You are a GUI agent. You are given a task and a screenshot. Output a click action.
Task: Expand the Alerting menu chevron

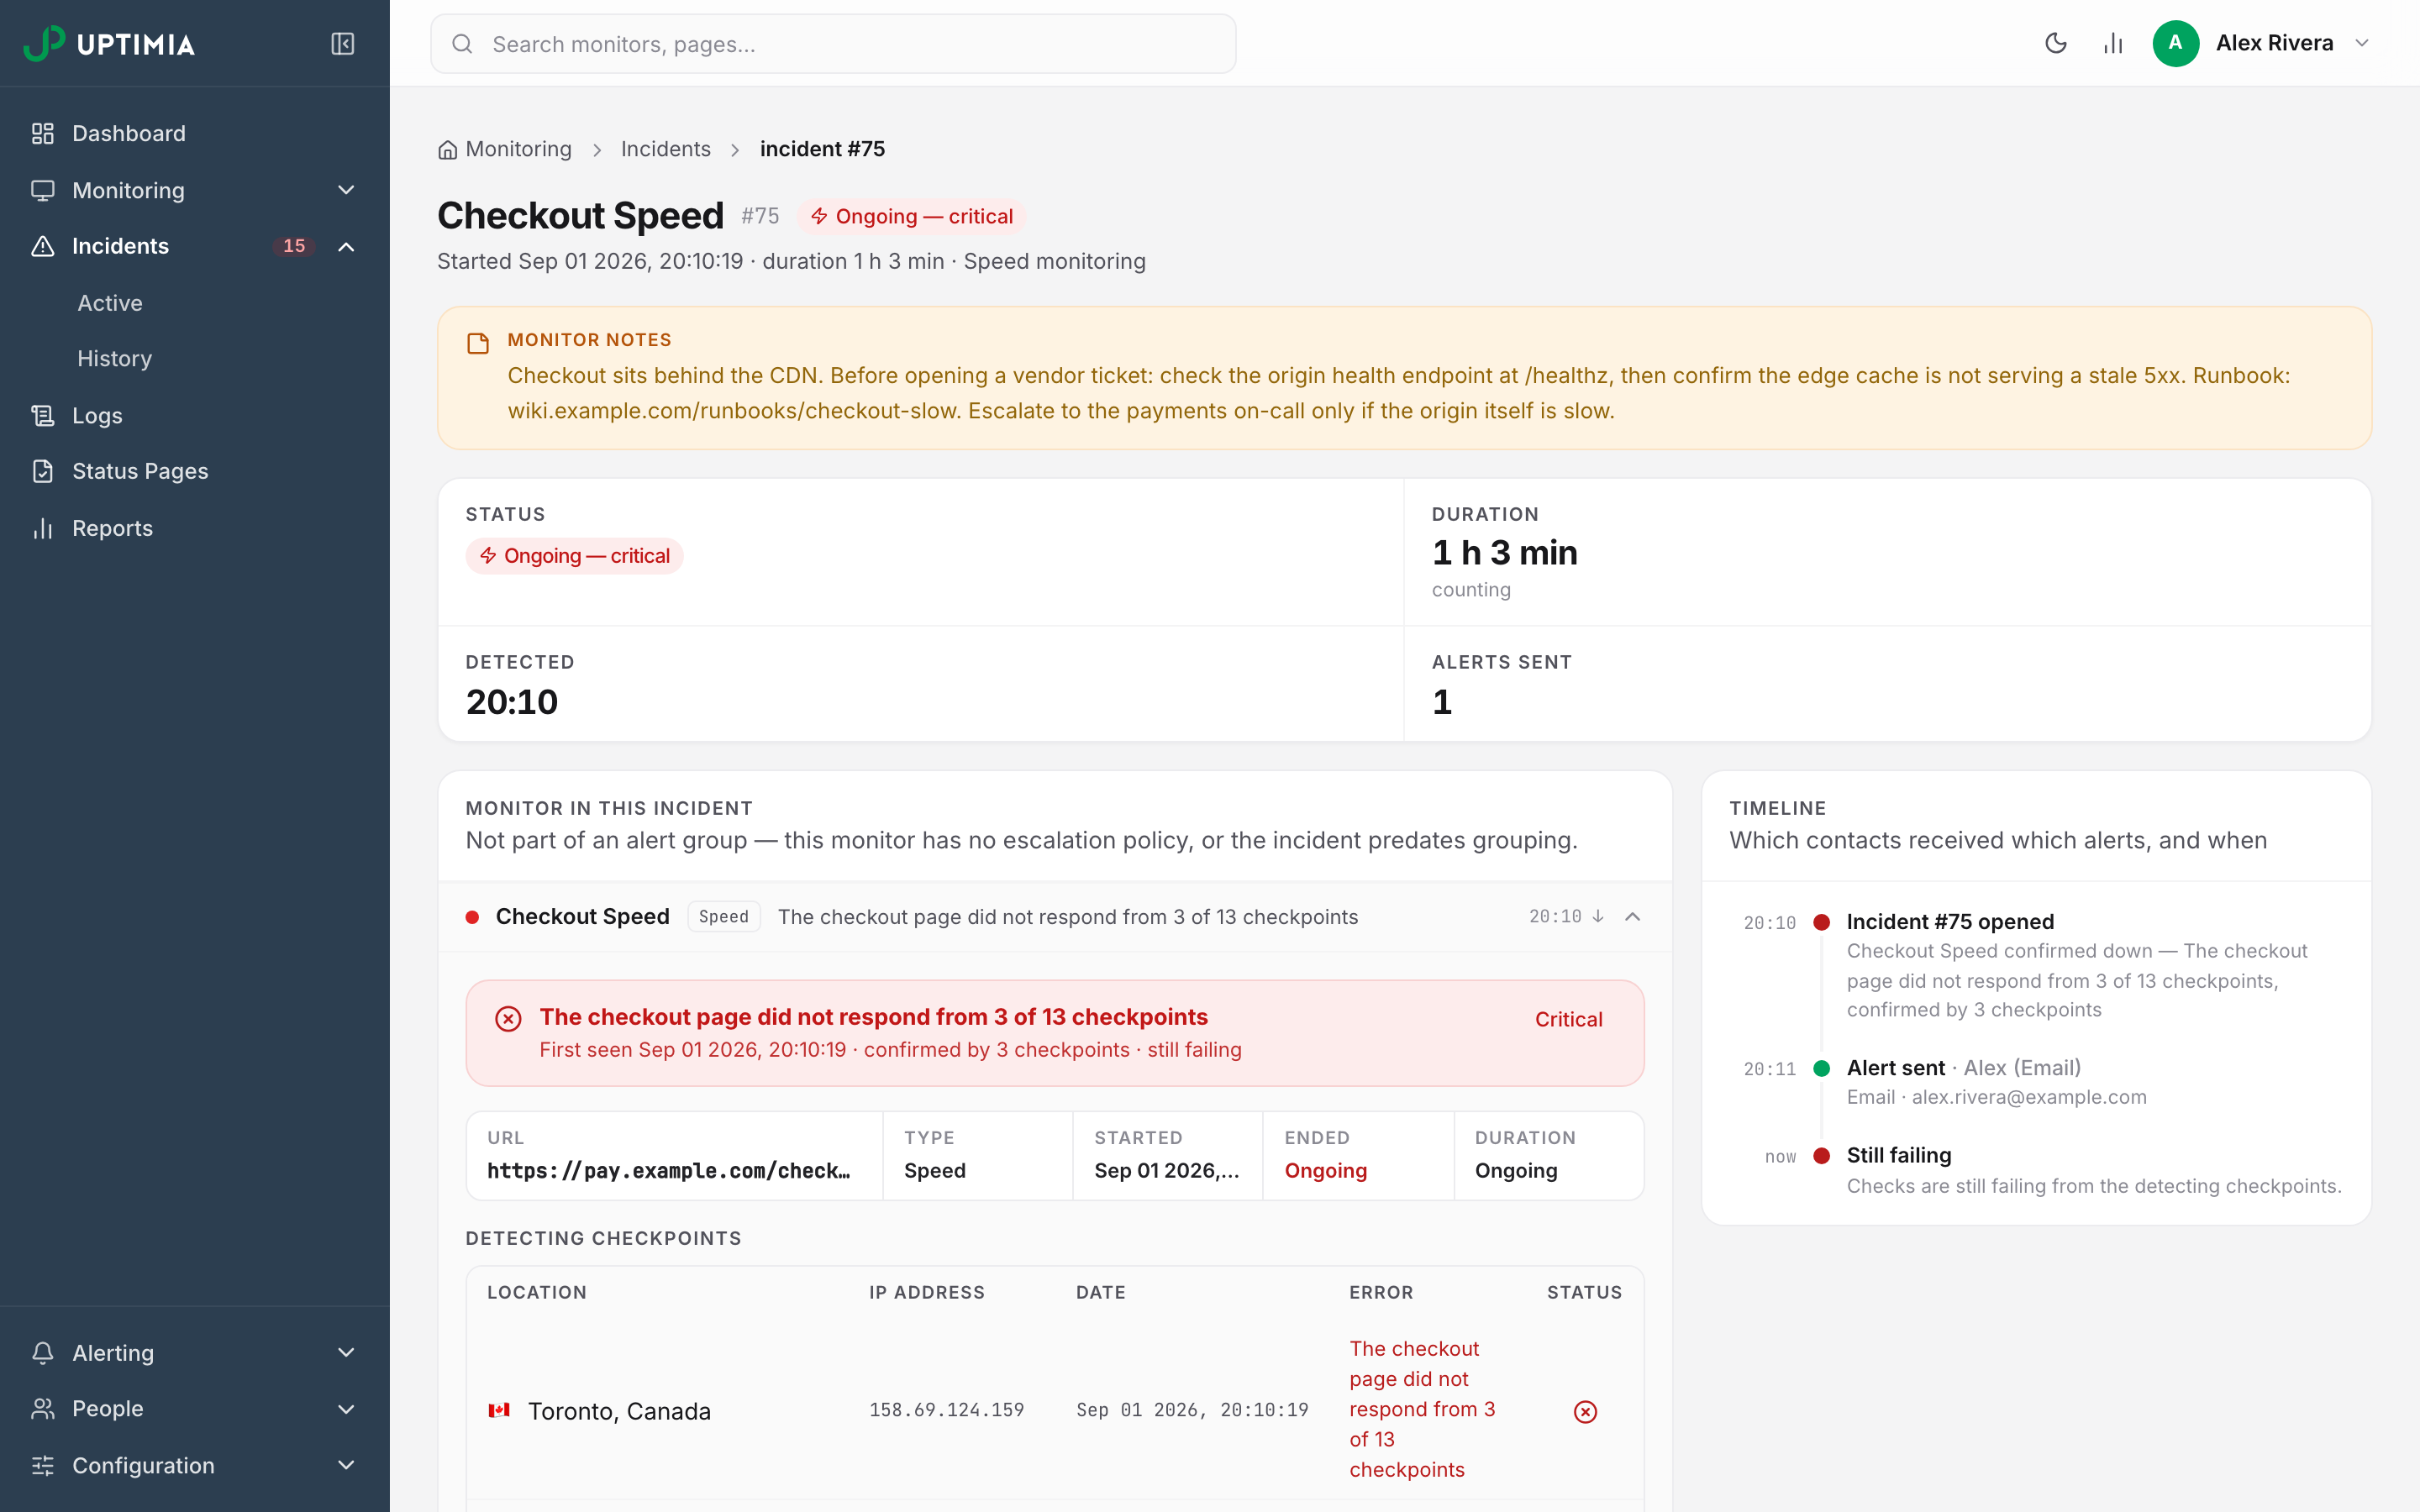pos(346,1352)
